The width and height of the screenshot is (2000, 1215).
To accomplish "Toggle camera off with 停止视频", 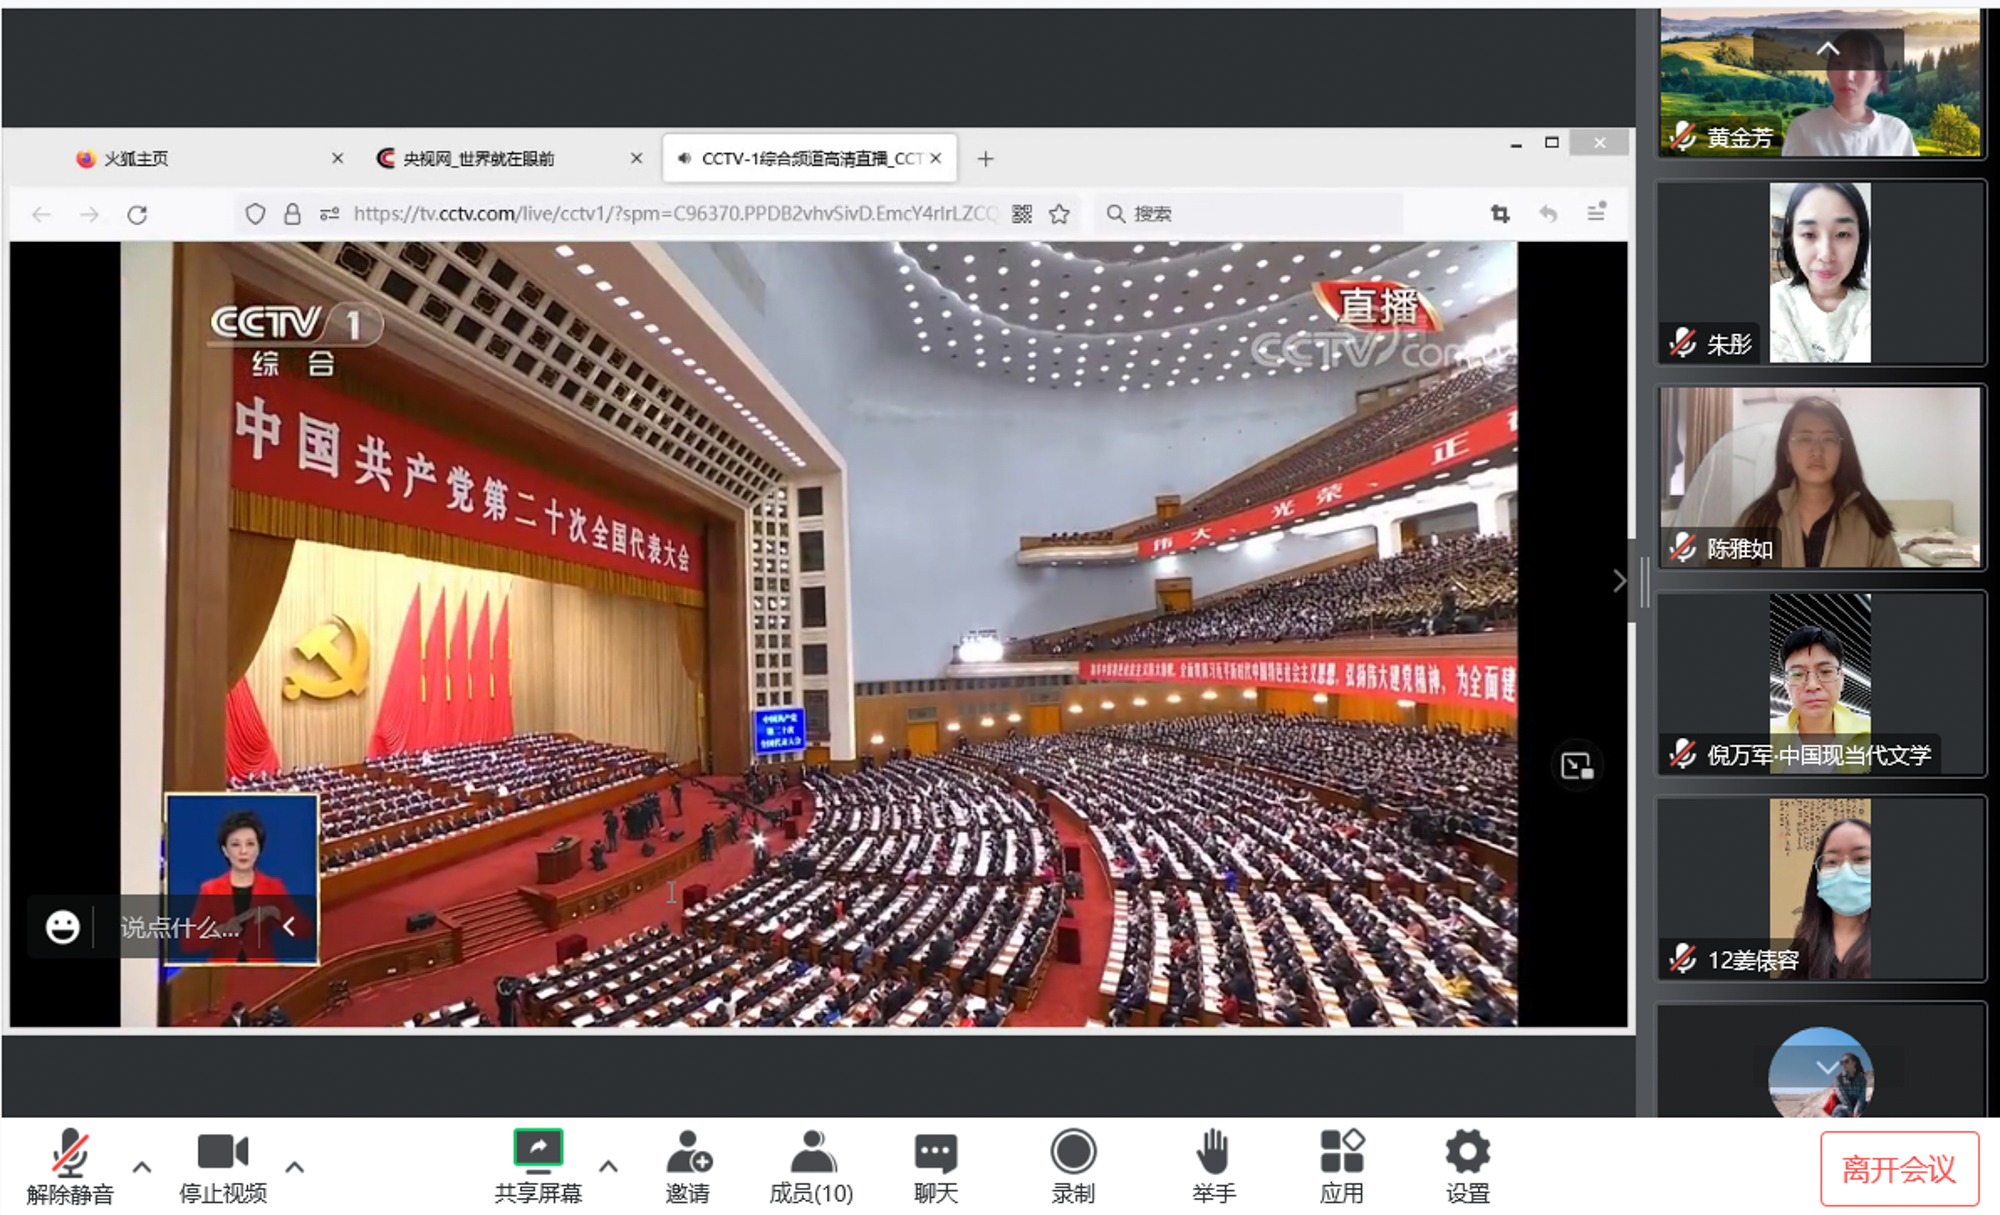I will pyautogui.click(x=222, y=1153).
